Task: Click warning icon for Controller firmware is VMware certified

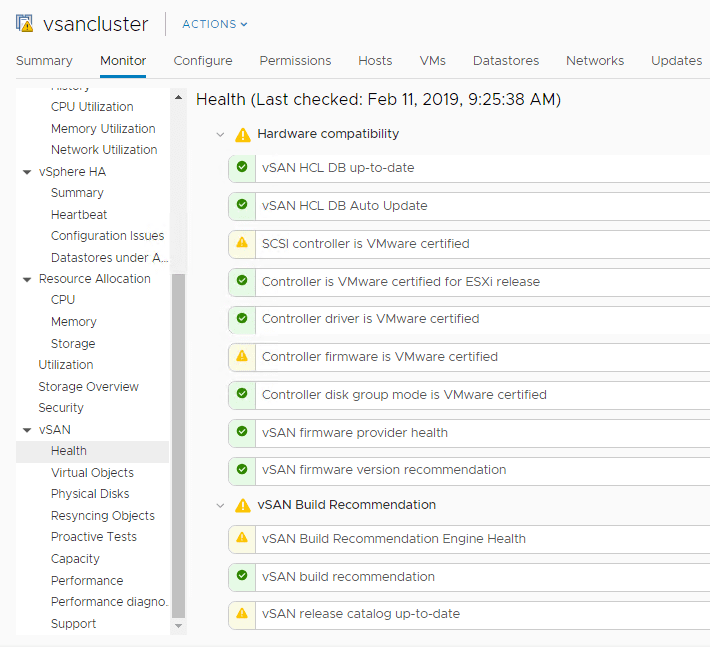Action: point(242,356)
